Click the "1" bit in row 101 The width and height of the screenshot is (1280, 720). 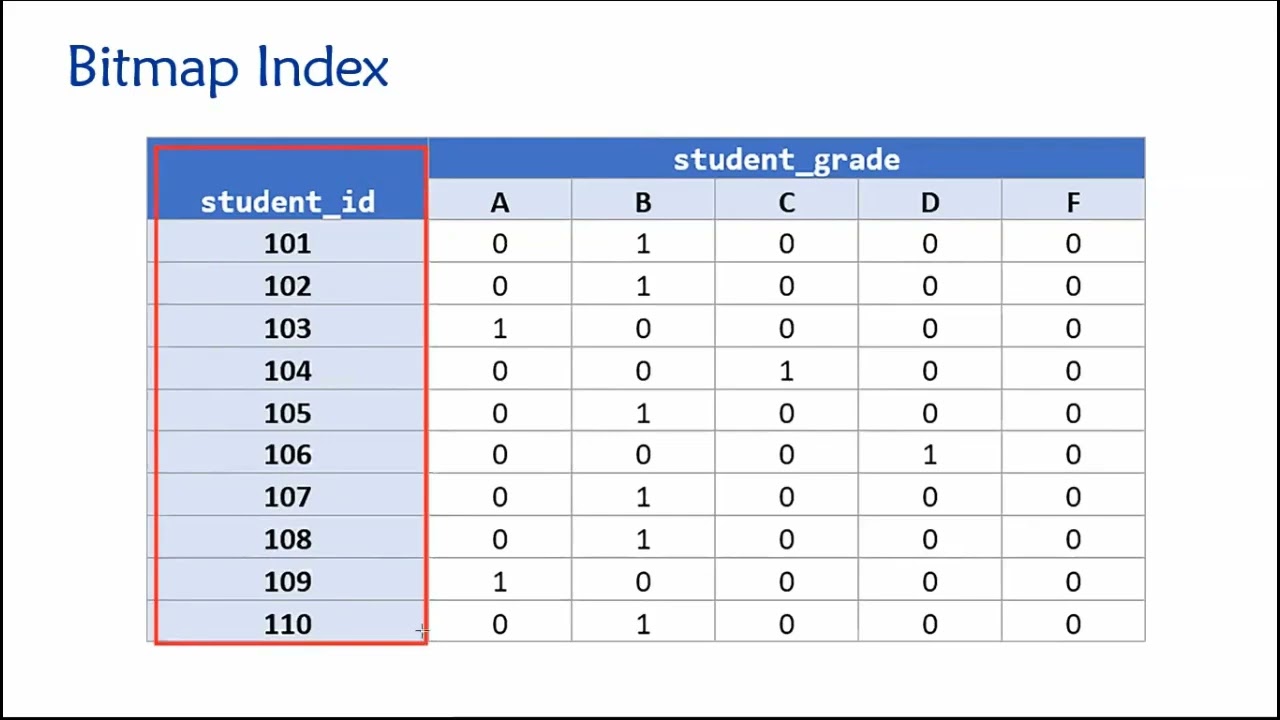pyautogui.click(x=643, y=243)
